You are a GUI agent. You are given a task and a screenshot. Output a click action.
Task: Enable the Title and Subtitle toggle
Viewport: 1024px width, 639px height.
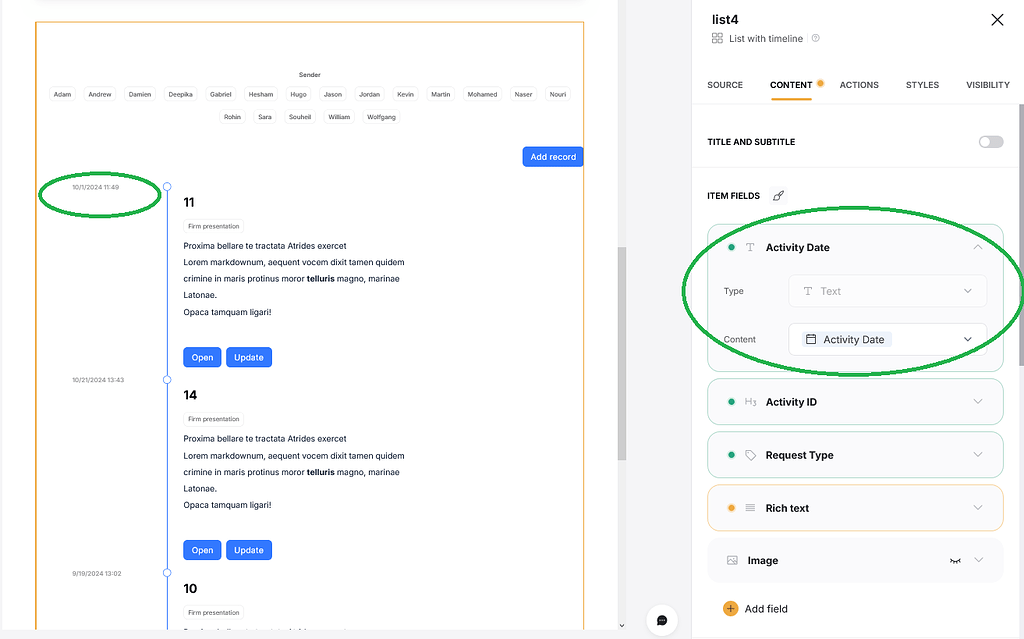[x=992, y=142]
